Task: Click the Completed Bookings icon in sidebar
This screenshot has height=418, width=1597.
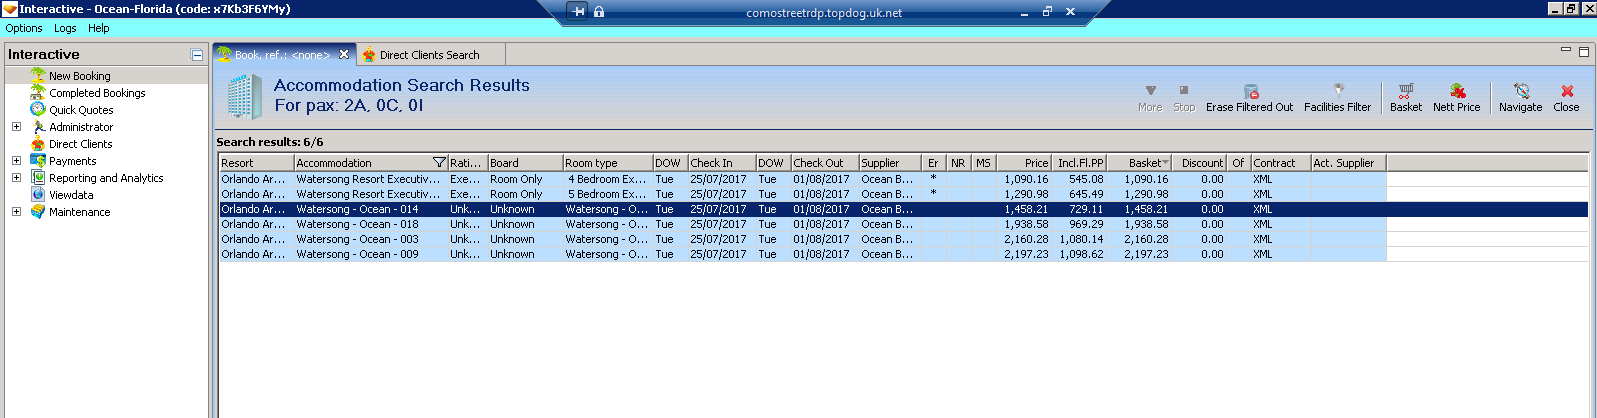Action: click(38, 92)
